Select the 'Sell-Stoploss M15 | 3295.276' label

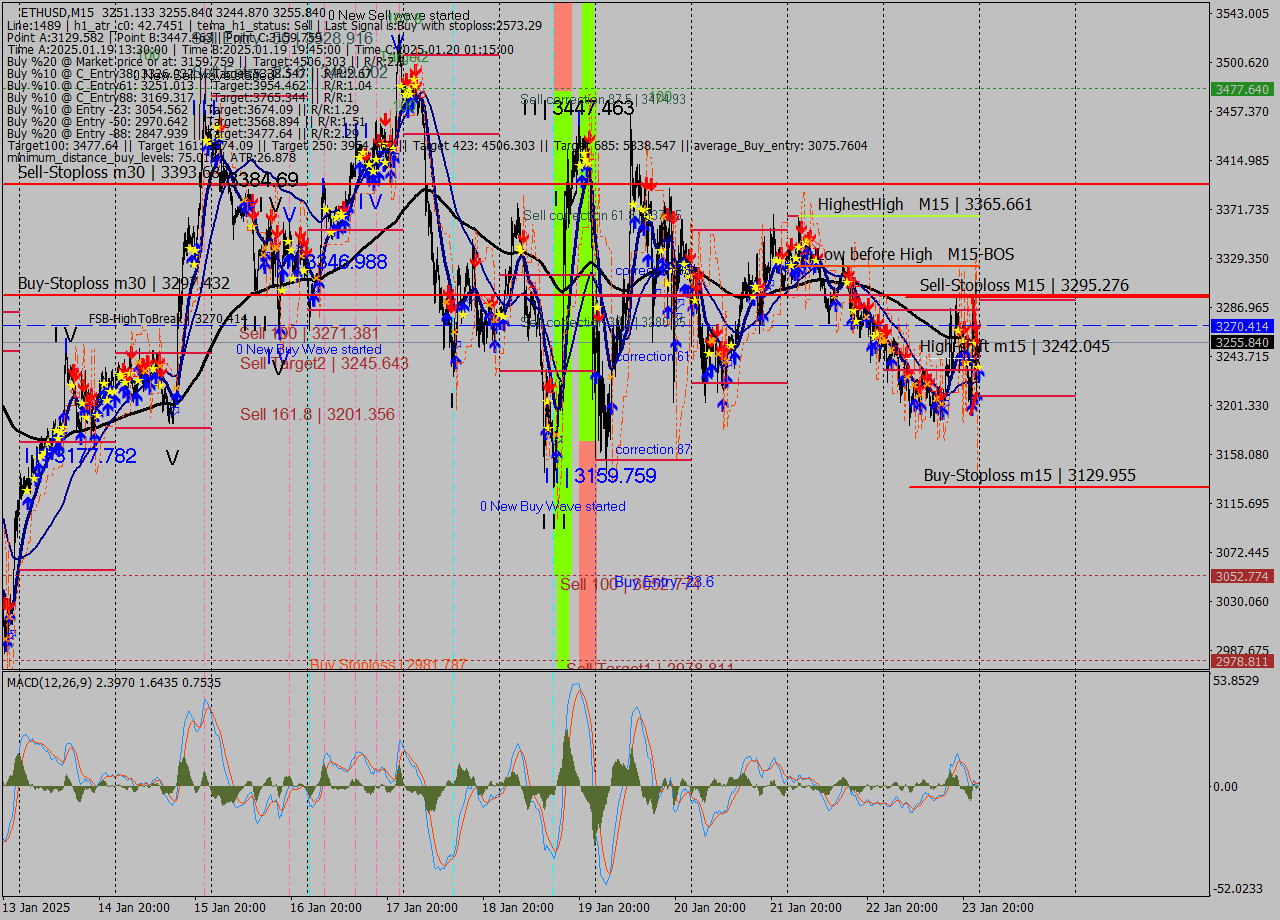[x=1024, y=285]
